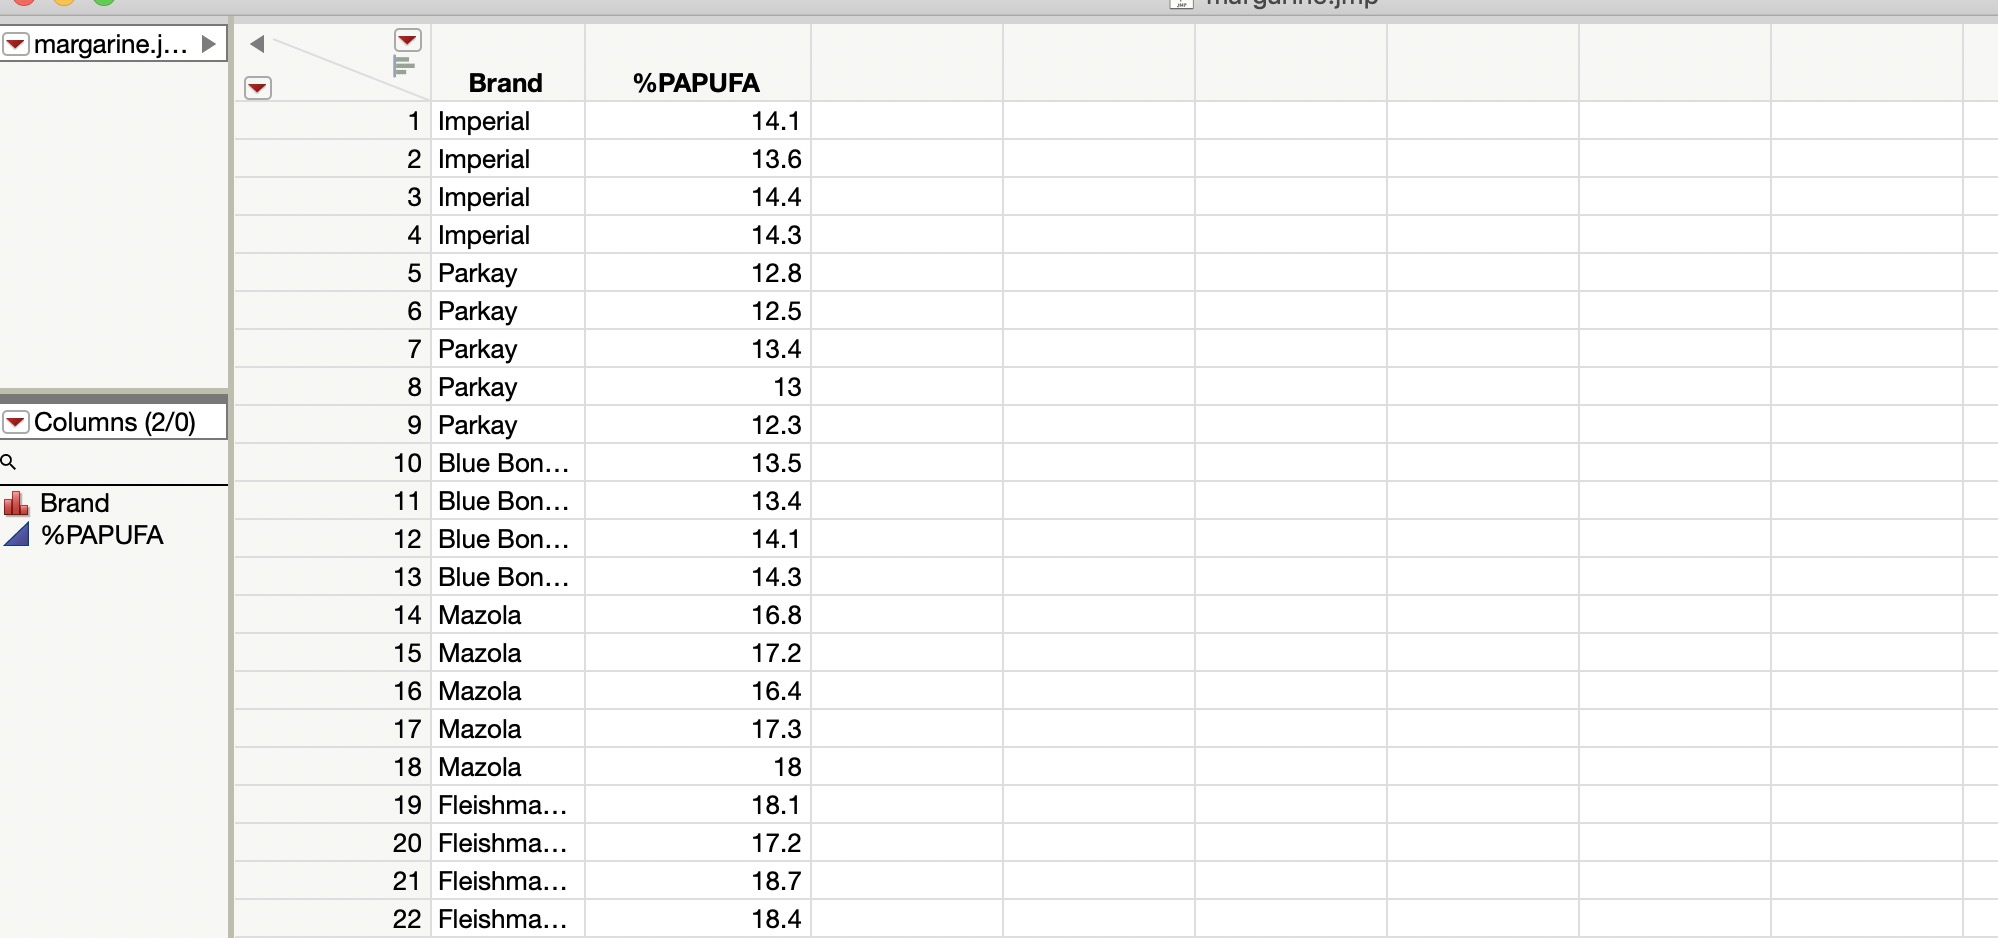Click the Mazola cell in row 15
The width and height of the screenshot is (1998, 938).
(508, 653)
